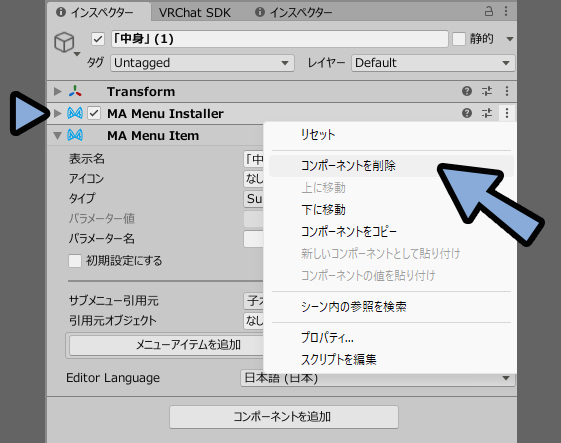561x443 pixels.
Task: Open Transform help reference icon
Action: point(467,91)
